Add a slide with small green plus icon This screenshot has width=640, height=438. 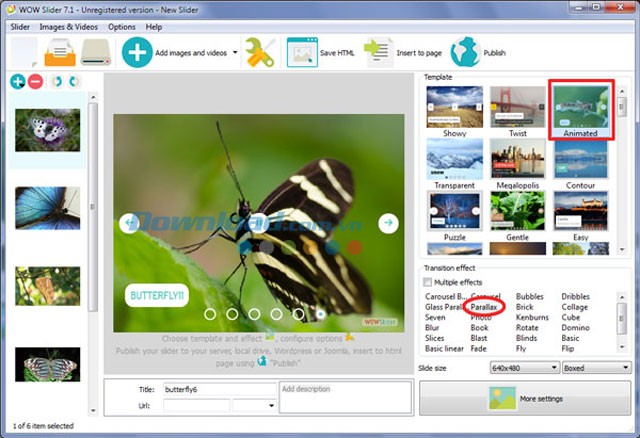18,82
